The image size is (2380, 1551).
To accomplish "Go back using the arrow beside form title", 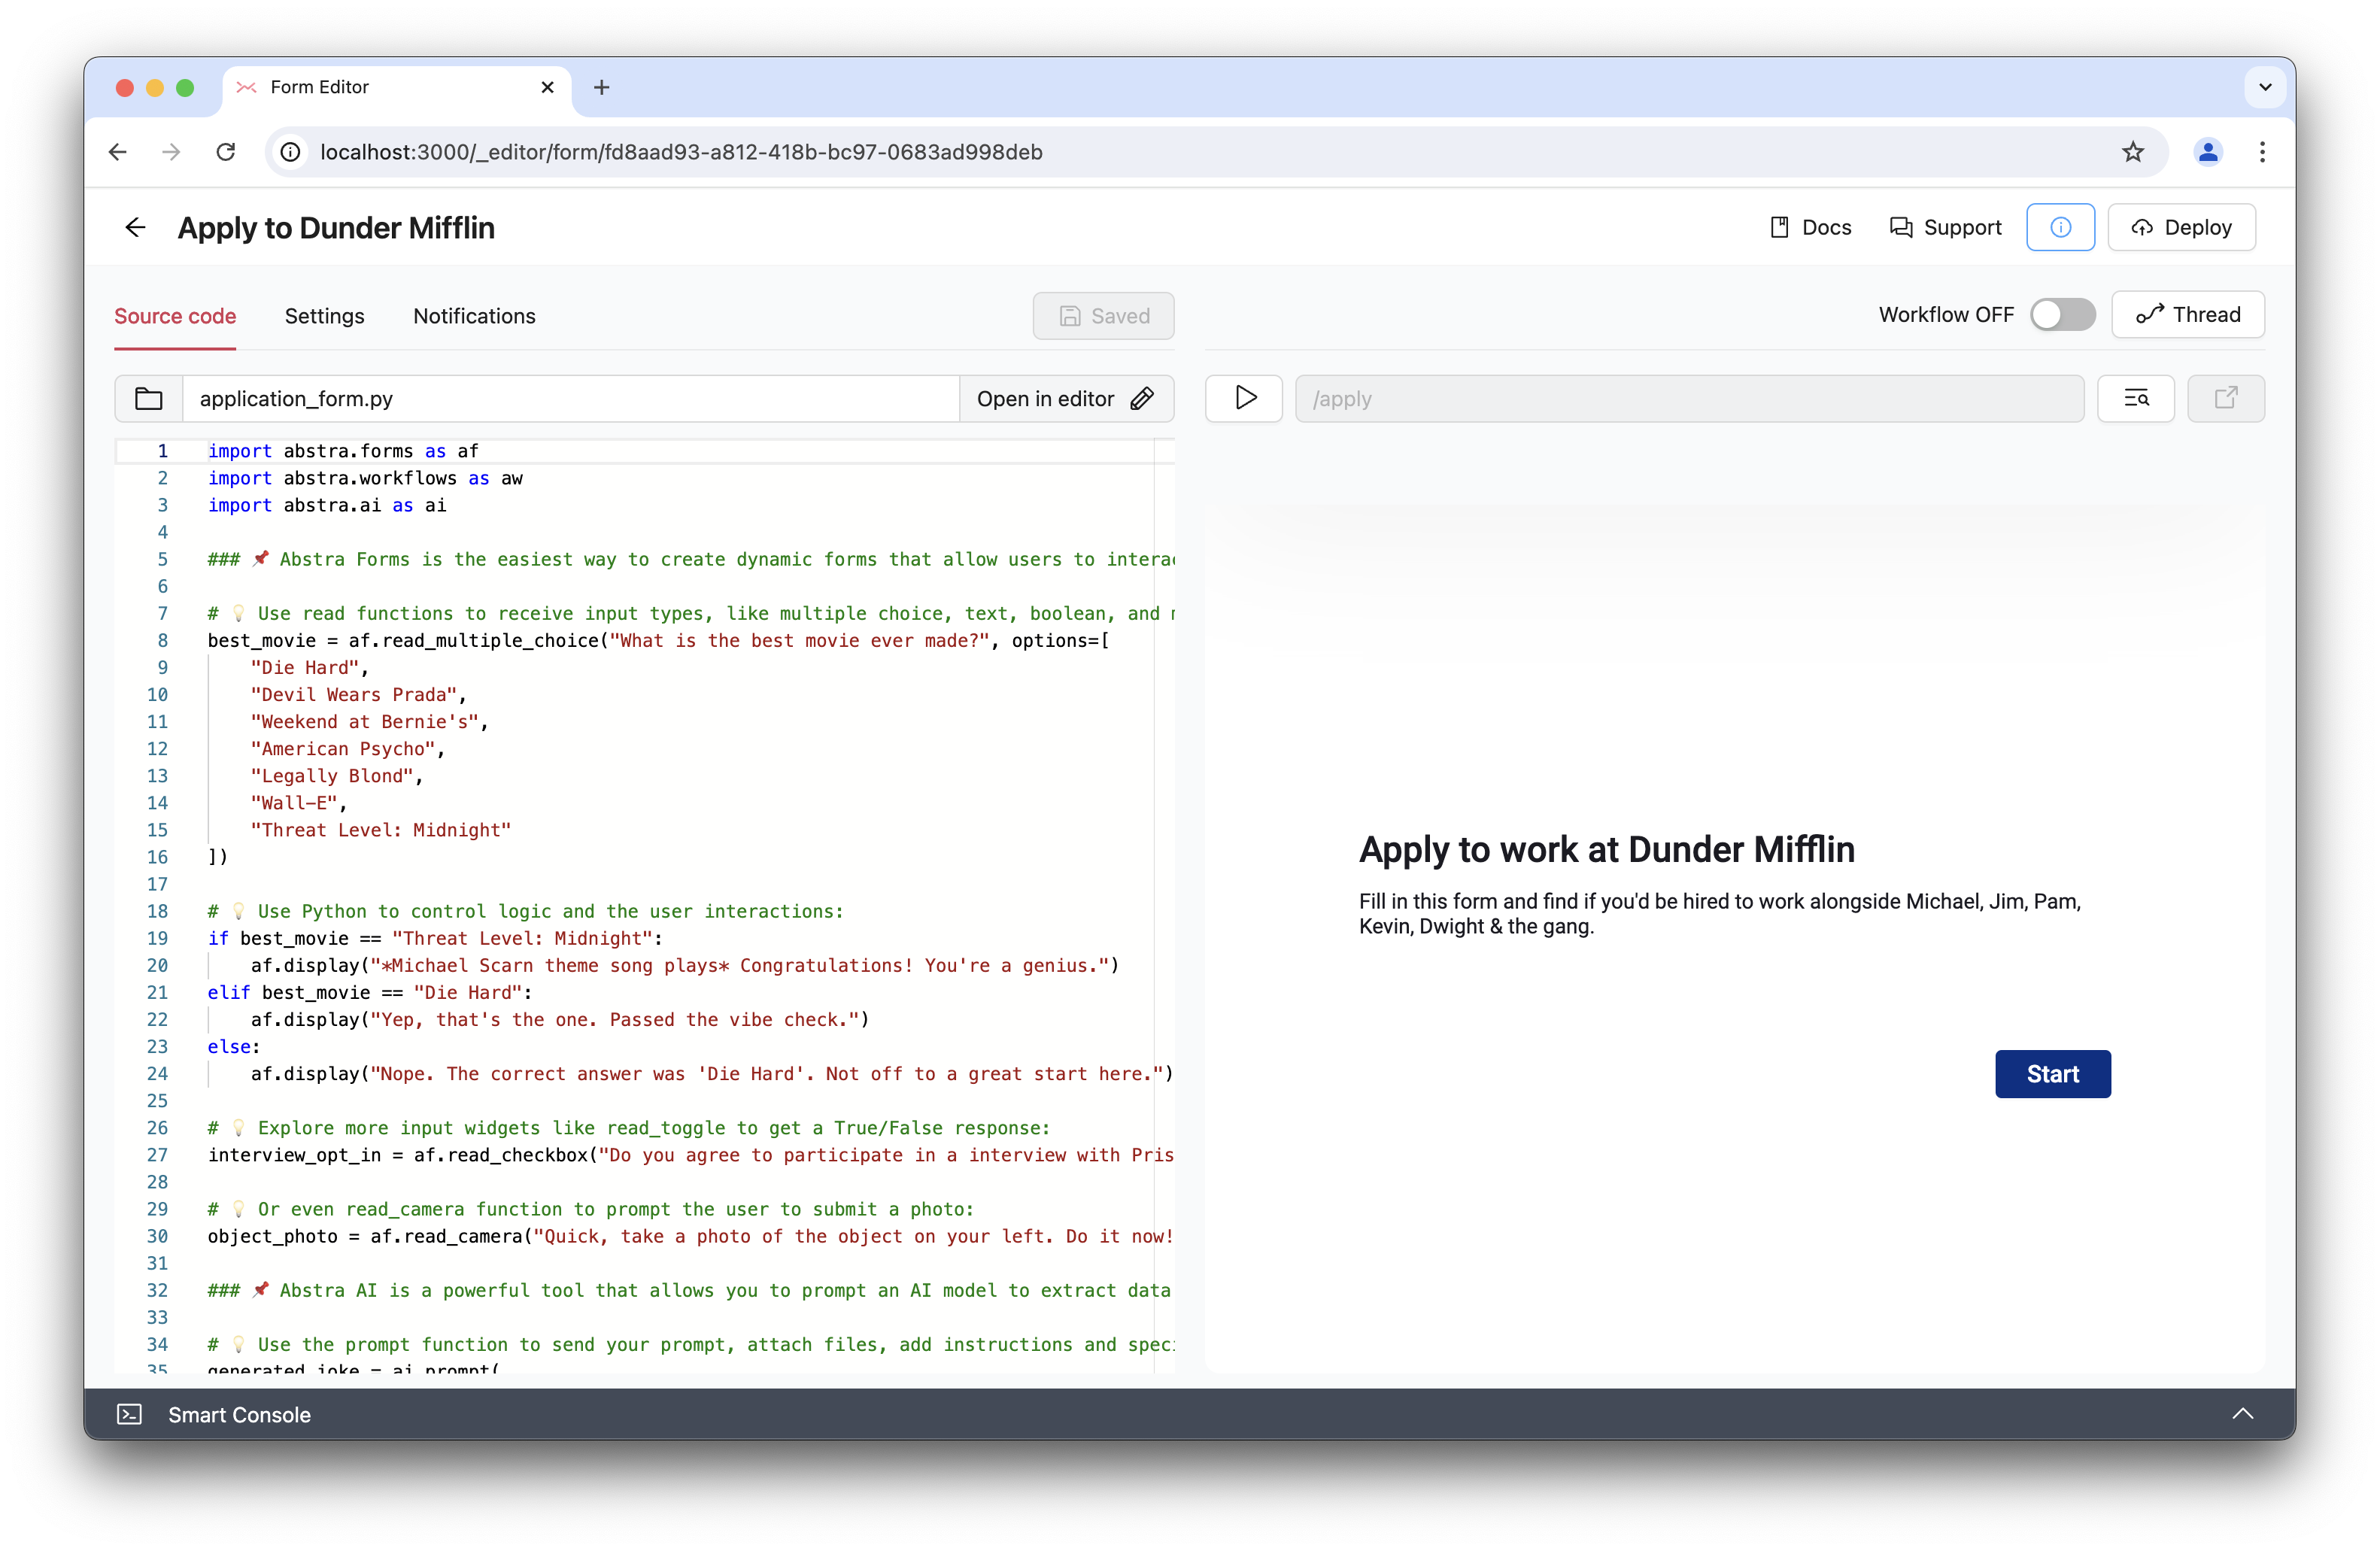I will coord(135,228).
